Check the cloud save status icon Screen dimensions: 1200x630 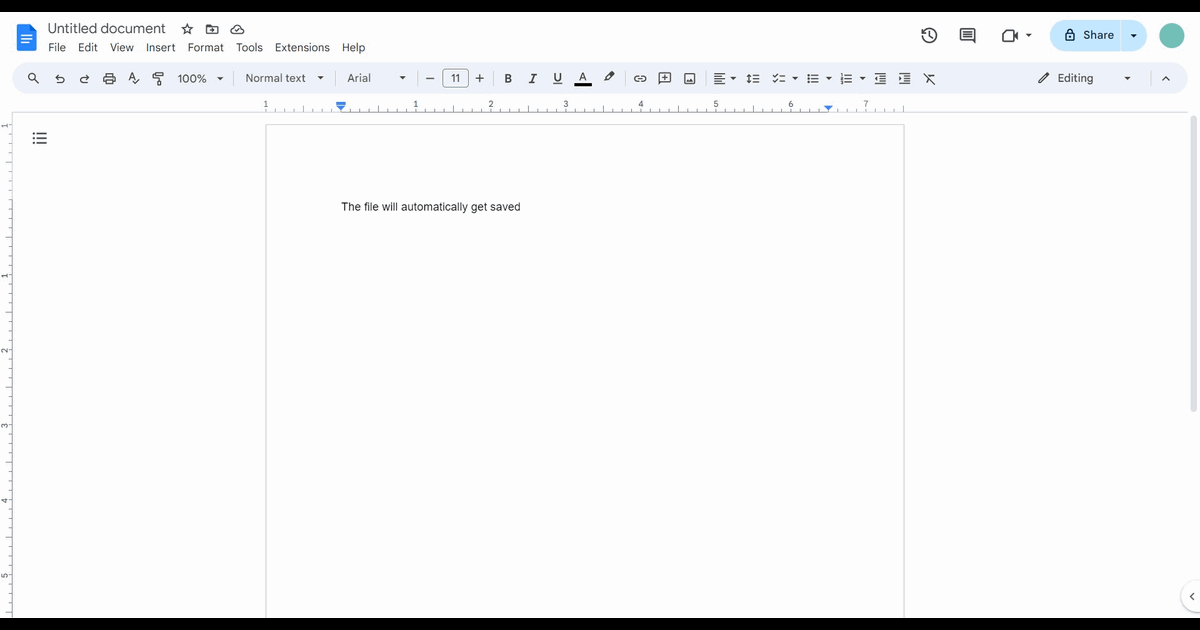[238, 29]
